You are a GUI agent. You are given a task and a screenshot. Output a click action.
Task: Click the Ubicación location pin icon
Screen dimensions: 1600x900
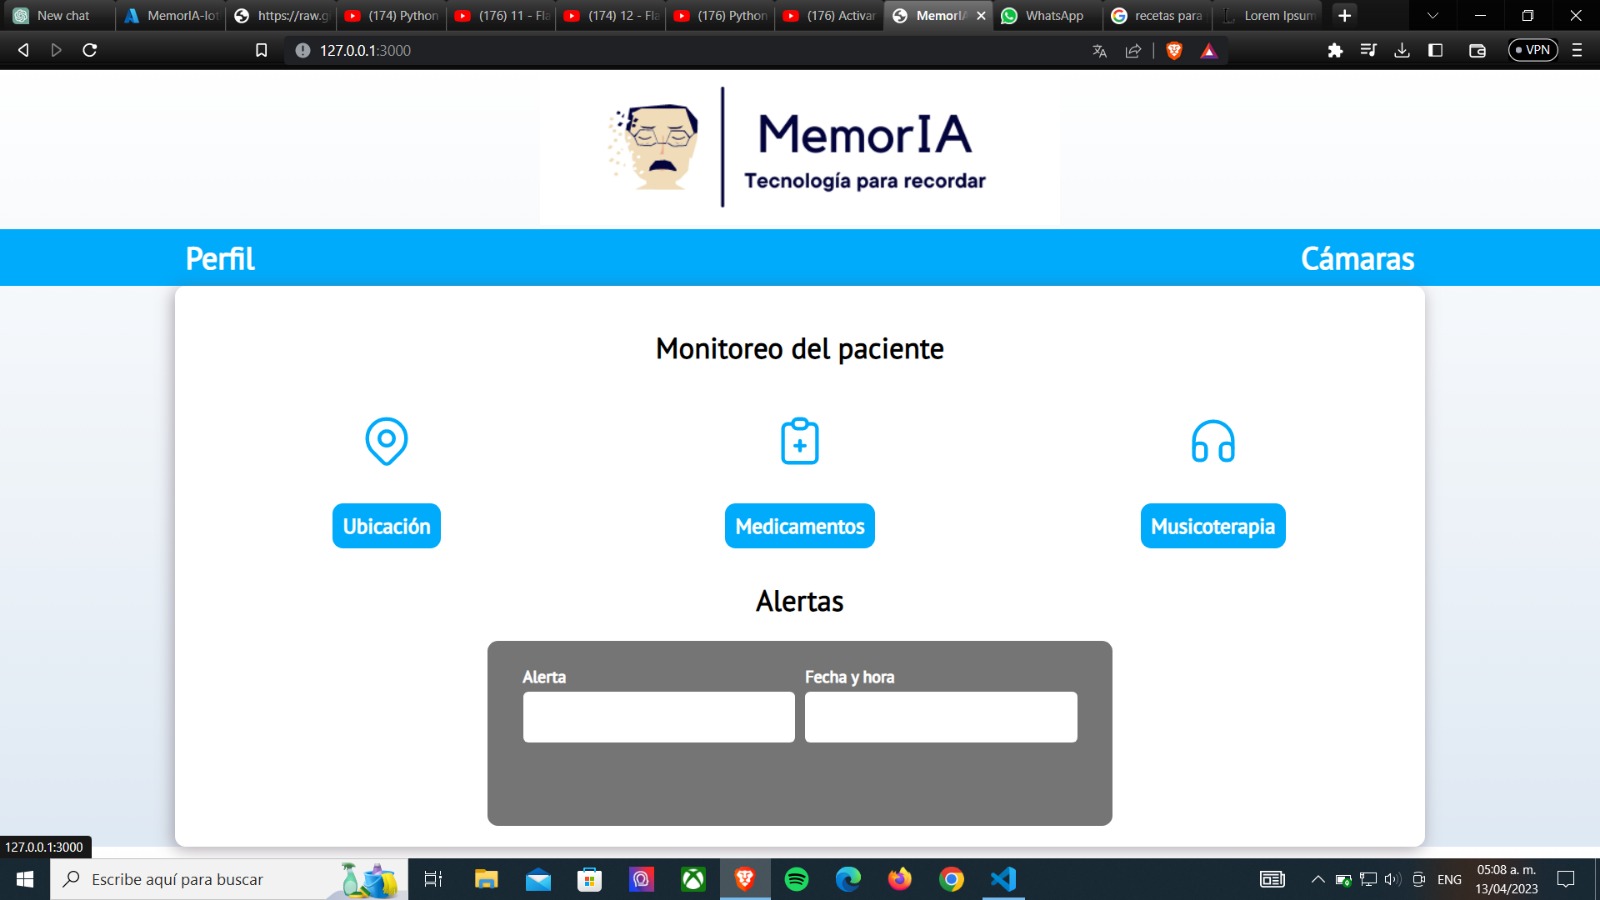(x=386, y=441)
